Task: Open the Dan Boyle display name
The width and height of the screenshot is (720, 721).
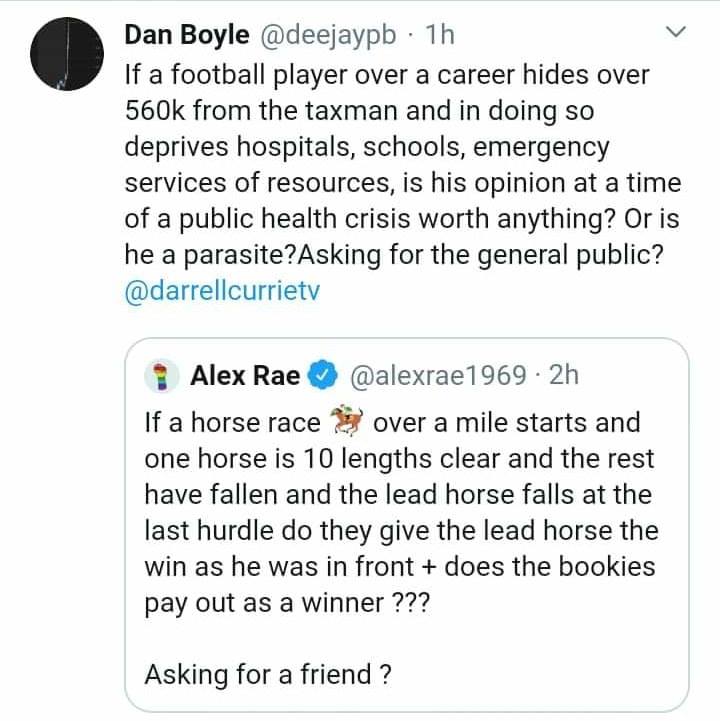Action: [x=187, y=35]
